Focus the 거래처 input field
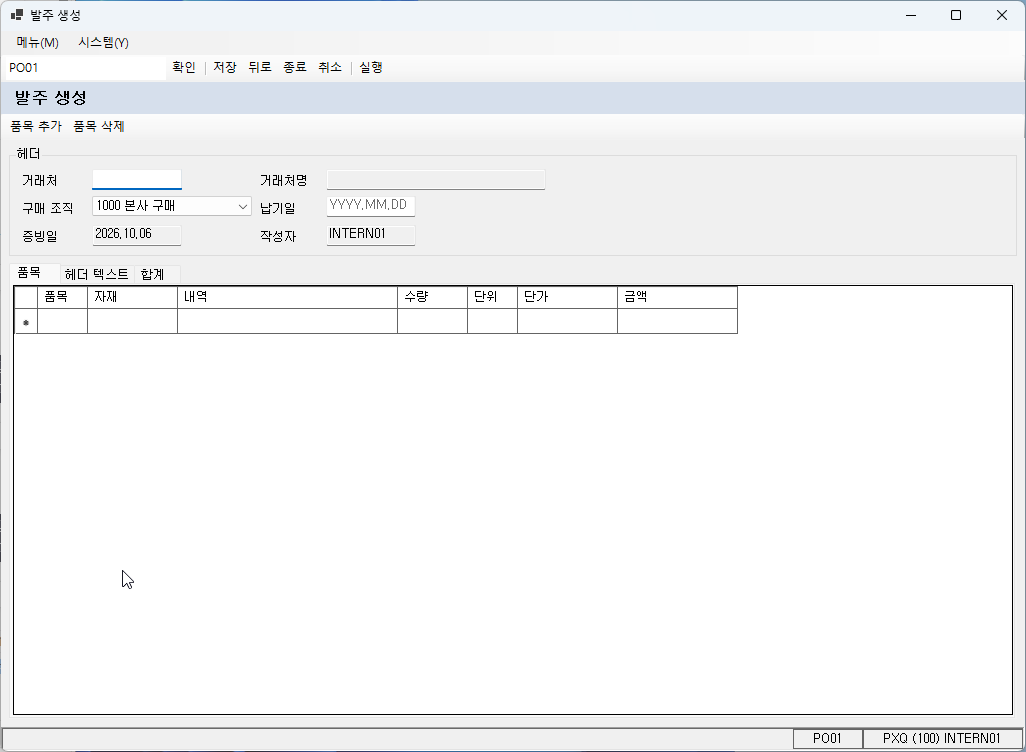This screenshot has height=752, width=1026. coord(137,179)
